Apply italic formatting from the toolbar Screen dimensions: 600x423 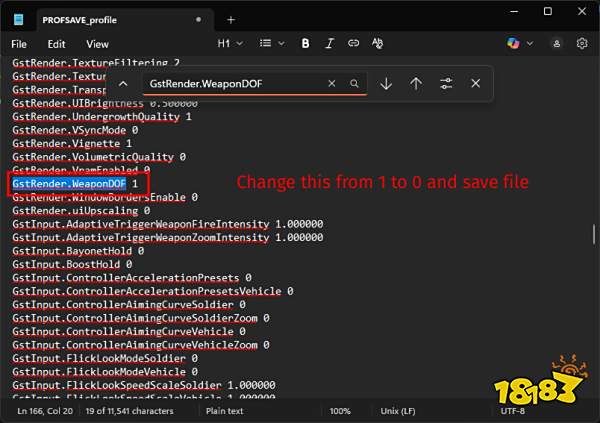pyautogui.click(x=328, y=44)
